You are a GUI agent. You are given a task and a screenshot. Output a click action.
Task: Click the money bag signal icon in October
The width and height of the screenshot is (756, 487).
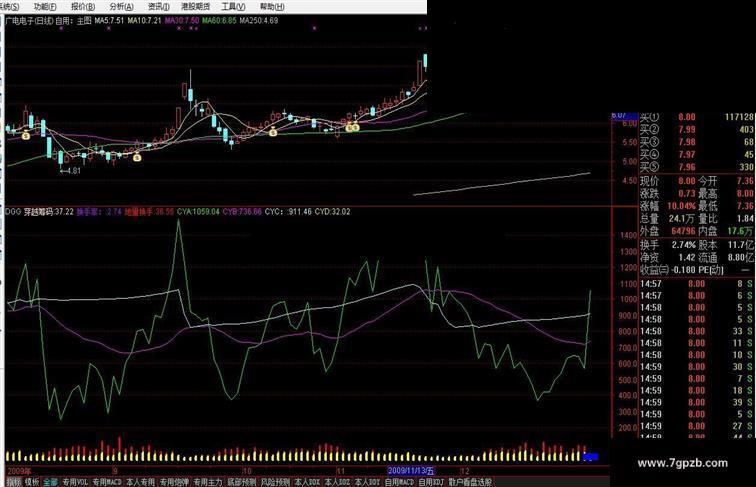[273, 132]
